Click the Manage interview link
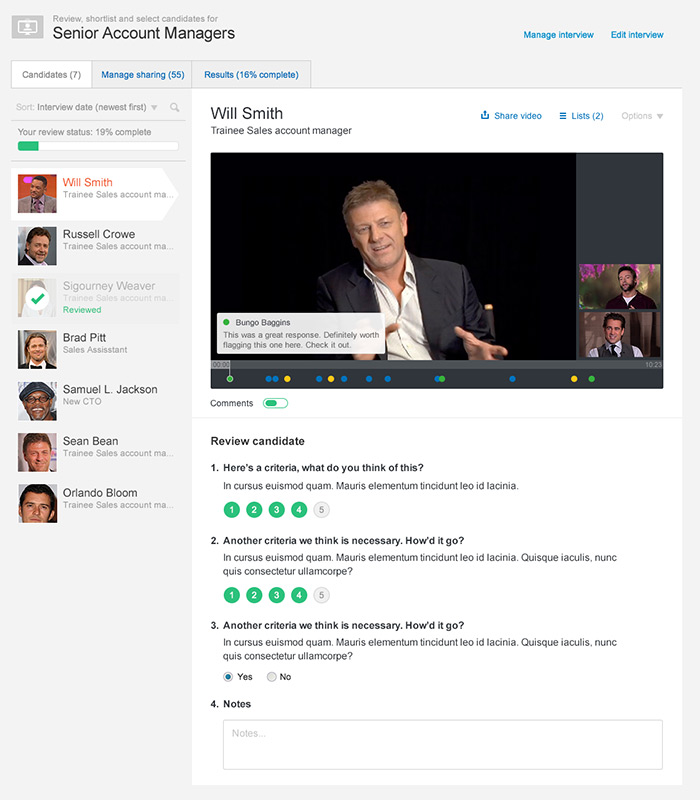 pos(558,35)
